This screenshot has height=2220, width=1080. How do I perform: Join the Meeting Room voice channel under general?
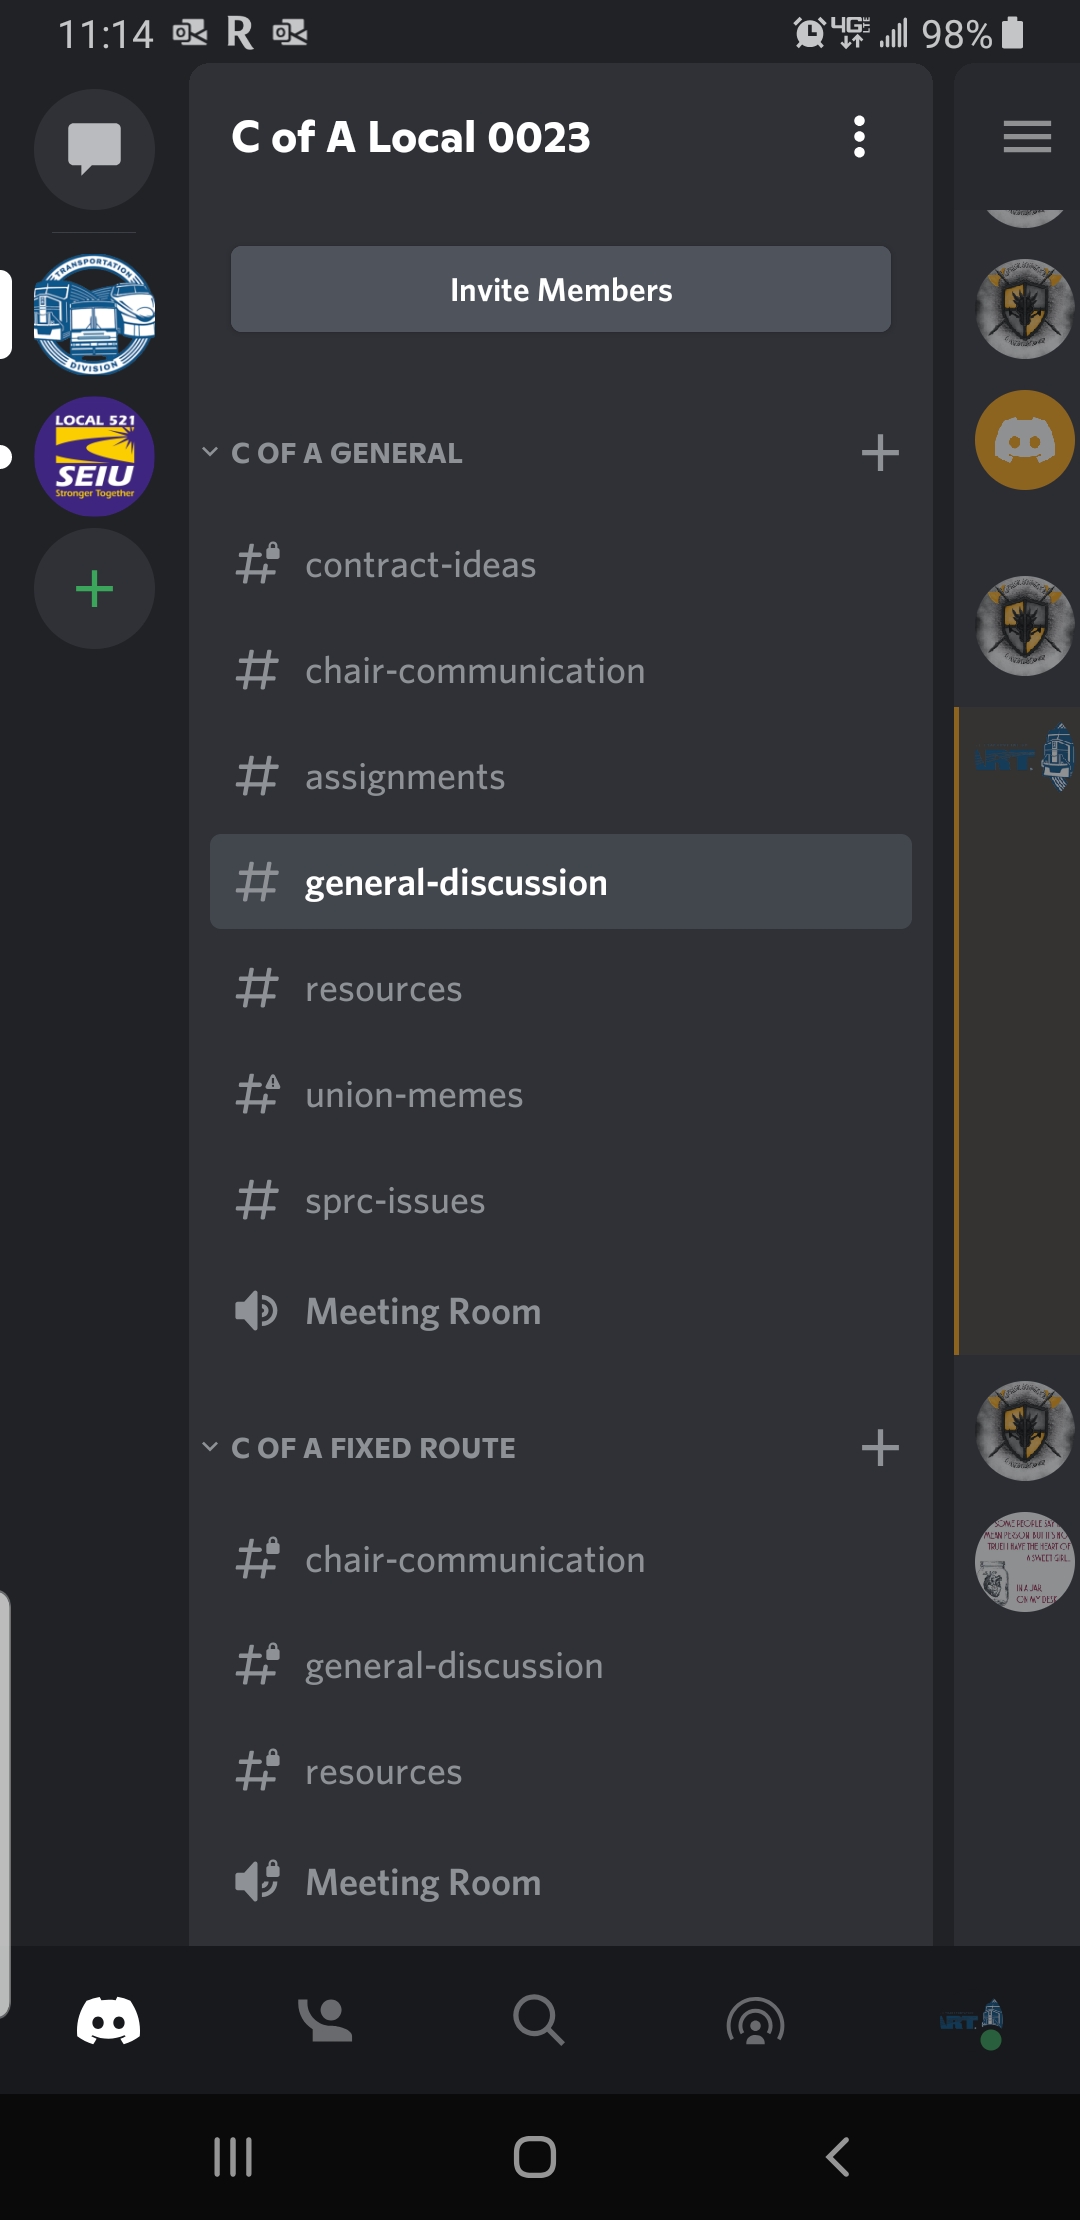coord(423,1311)
